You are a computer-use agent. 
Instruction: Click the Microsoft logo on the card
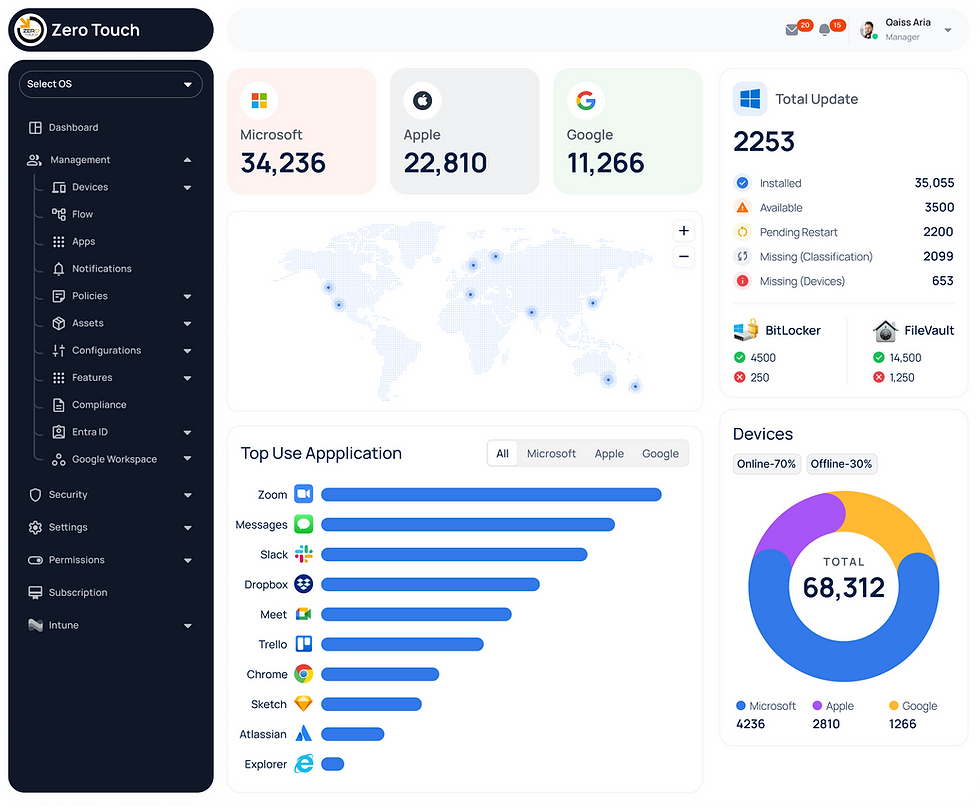coord(259,101)
